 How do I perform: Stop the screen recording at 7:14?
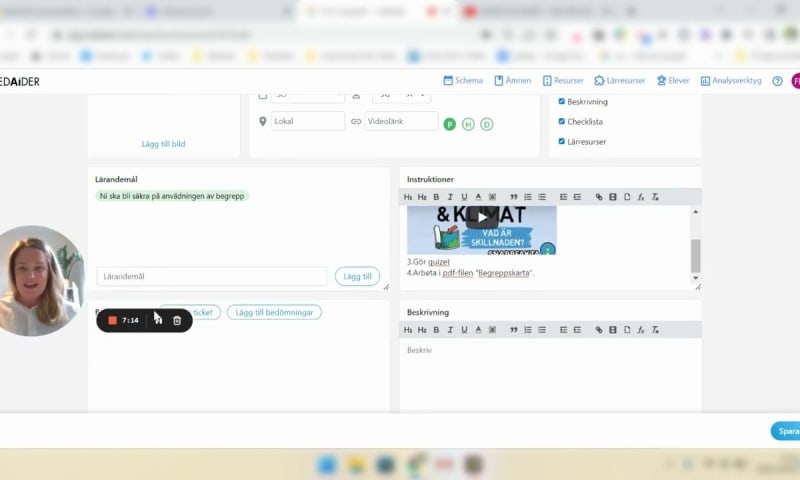pos(113,320)
